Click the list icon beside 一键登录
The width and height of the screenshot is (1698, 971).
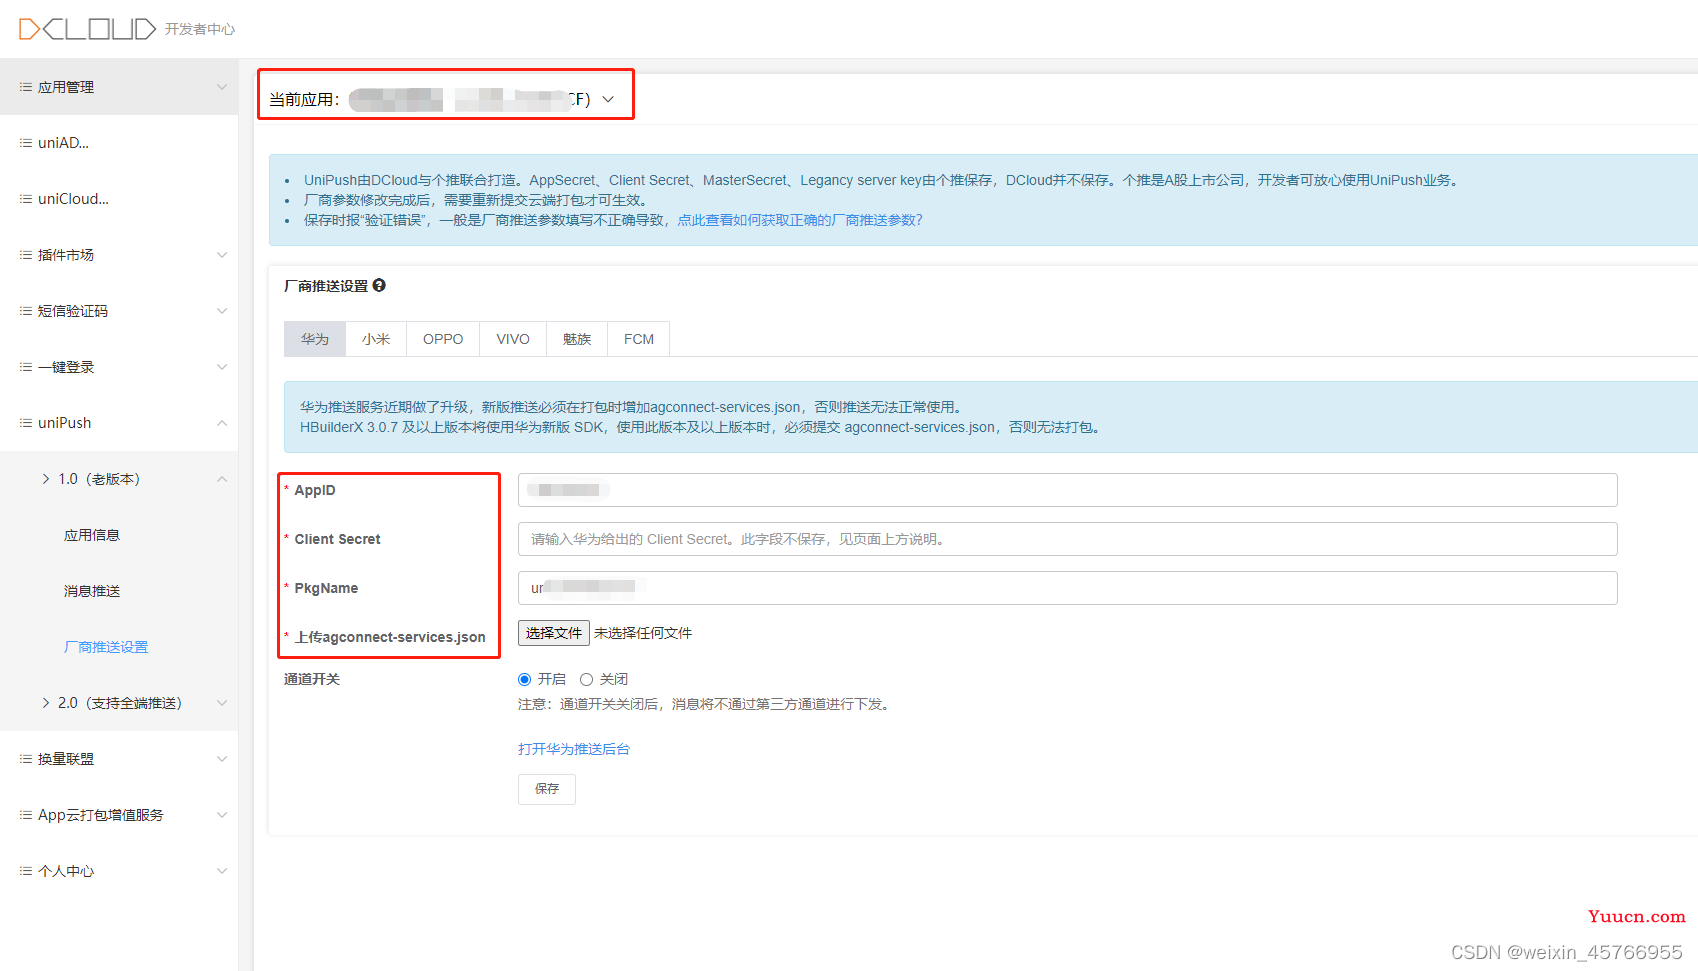coord(26,367)
